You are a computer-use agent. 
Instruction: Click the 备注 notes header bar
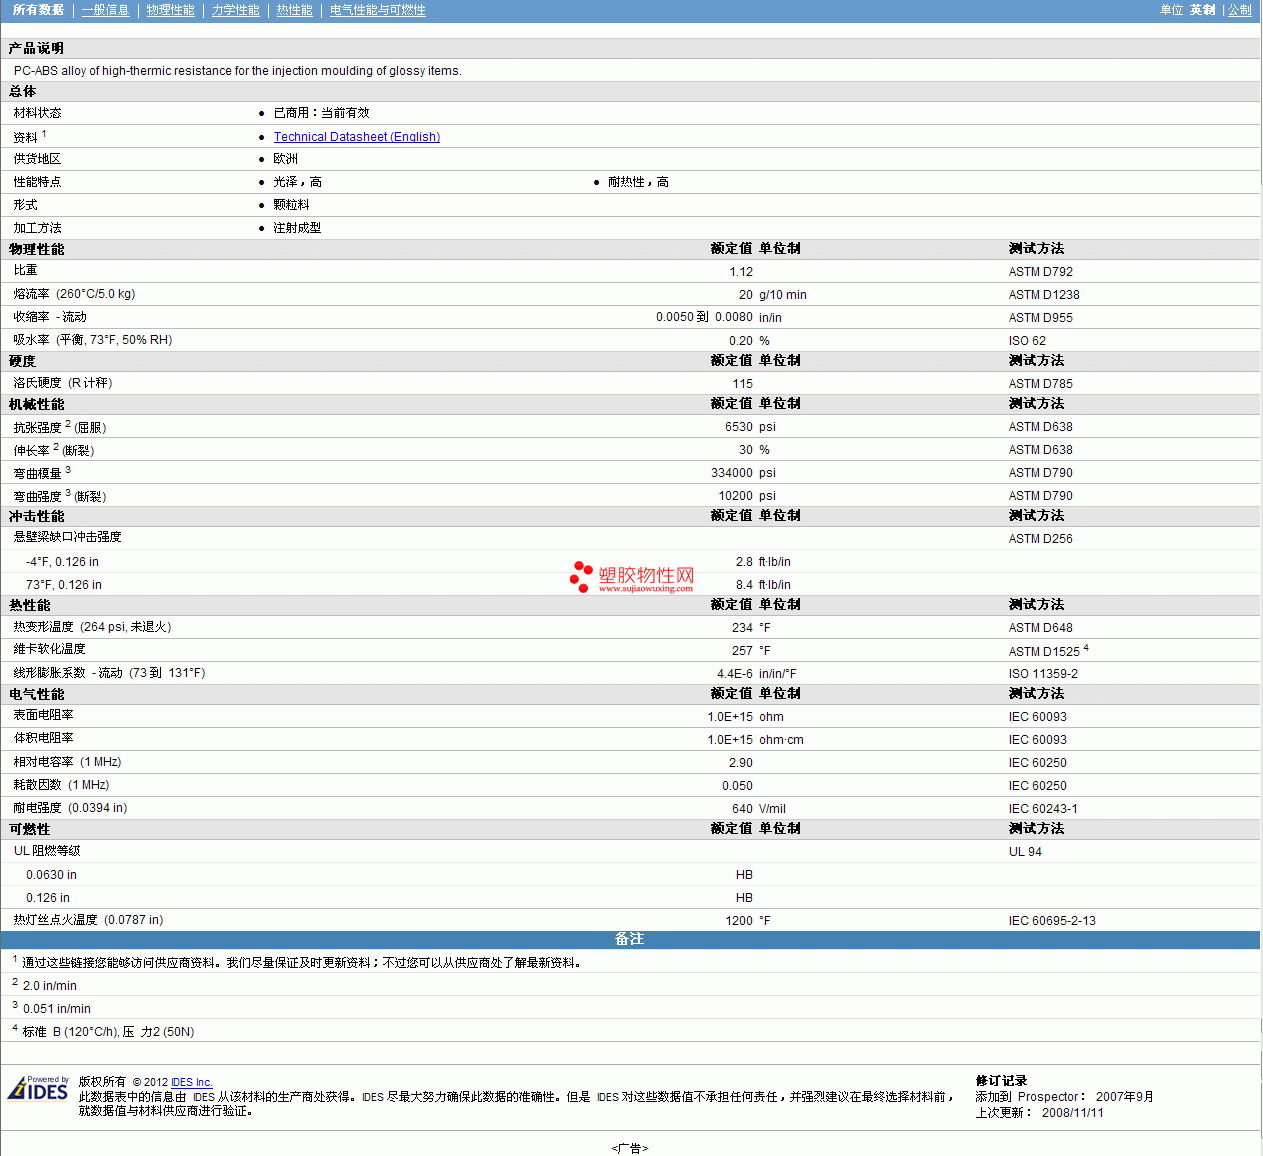click(630, 939)
